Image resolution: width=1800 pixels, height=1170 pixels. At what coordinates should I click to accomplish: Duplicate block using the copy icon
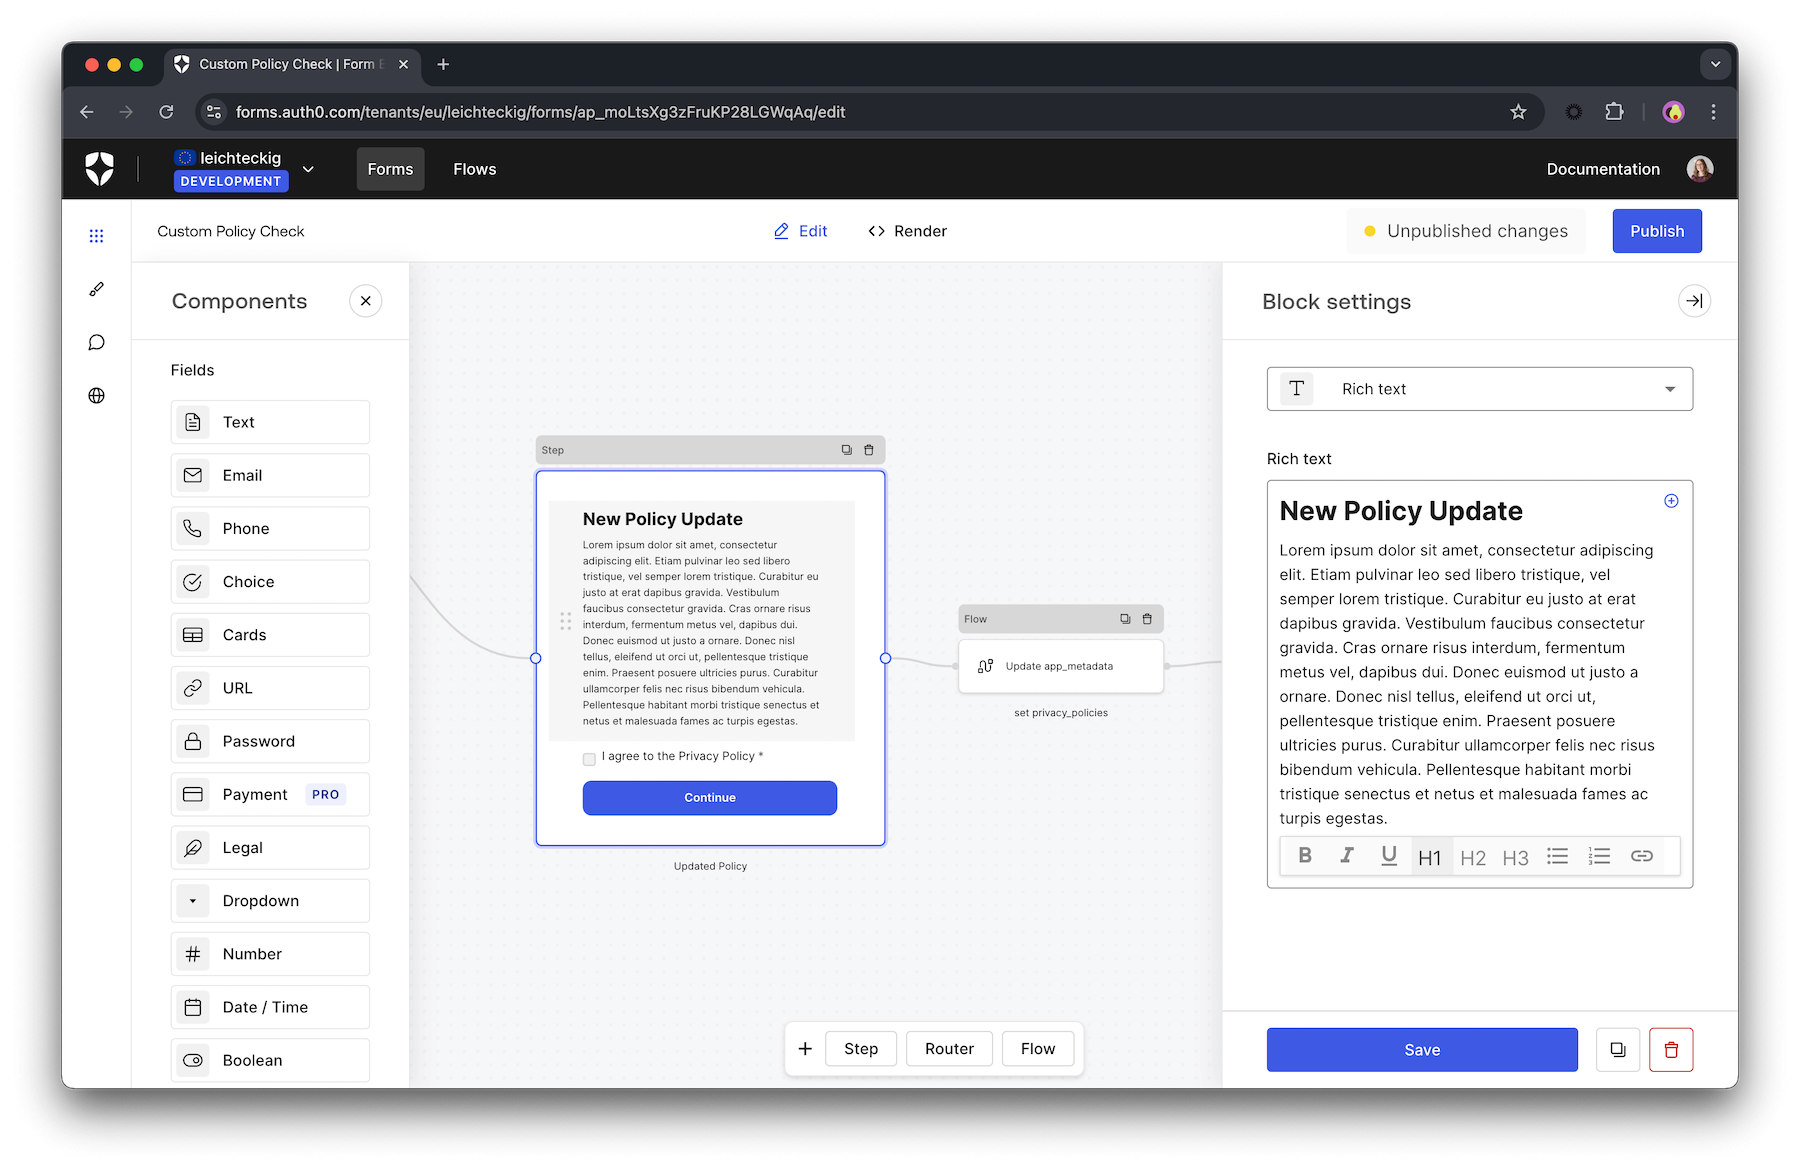1618,1050
